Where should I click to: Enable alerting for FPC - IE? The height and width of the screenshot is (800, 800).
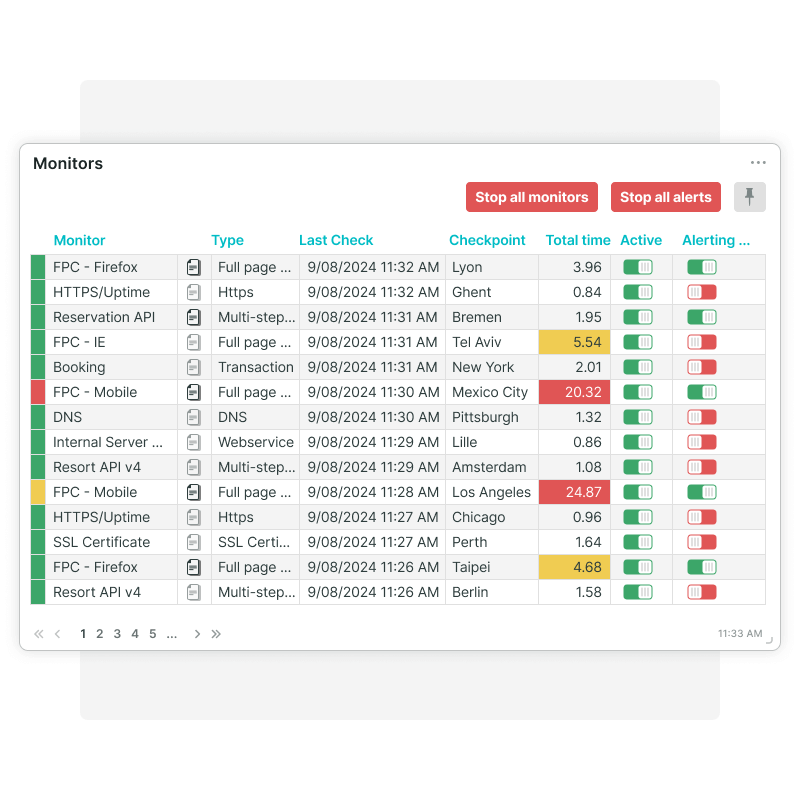702,342
